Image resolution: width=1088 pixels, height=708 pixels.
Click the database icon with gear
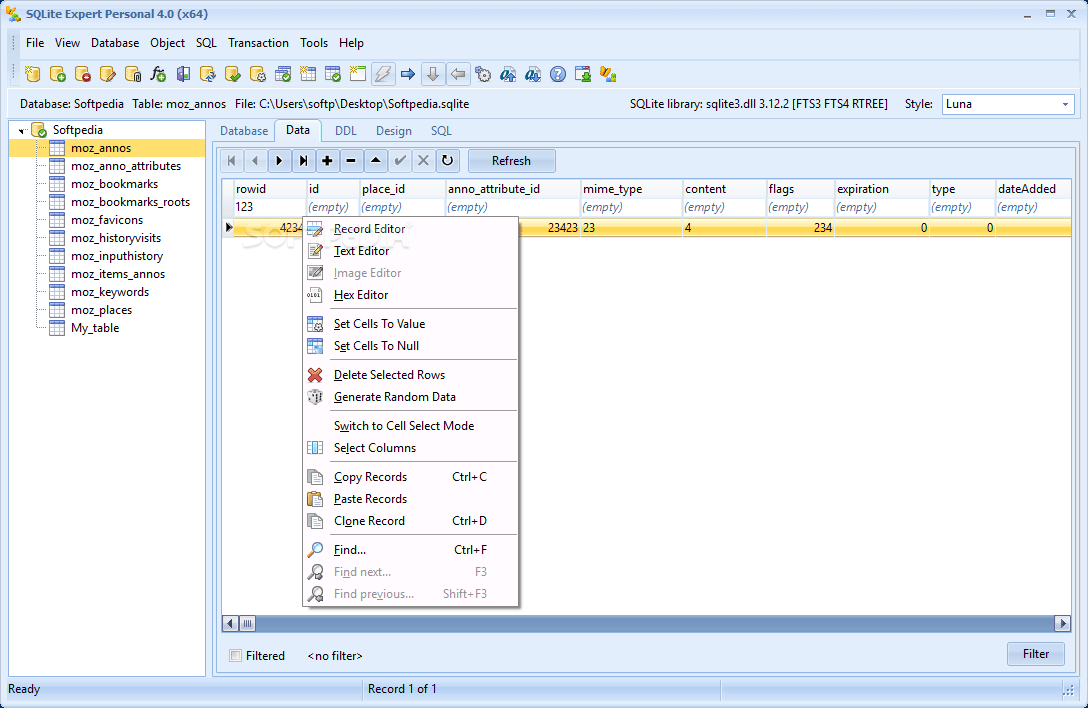tap(257, 74)
